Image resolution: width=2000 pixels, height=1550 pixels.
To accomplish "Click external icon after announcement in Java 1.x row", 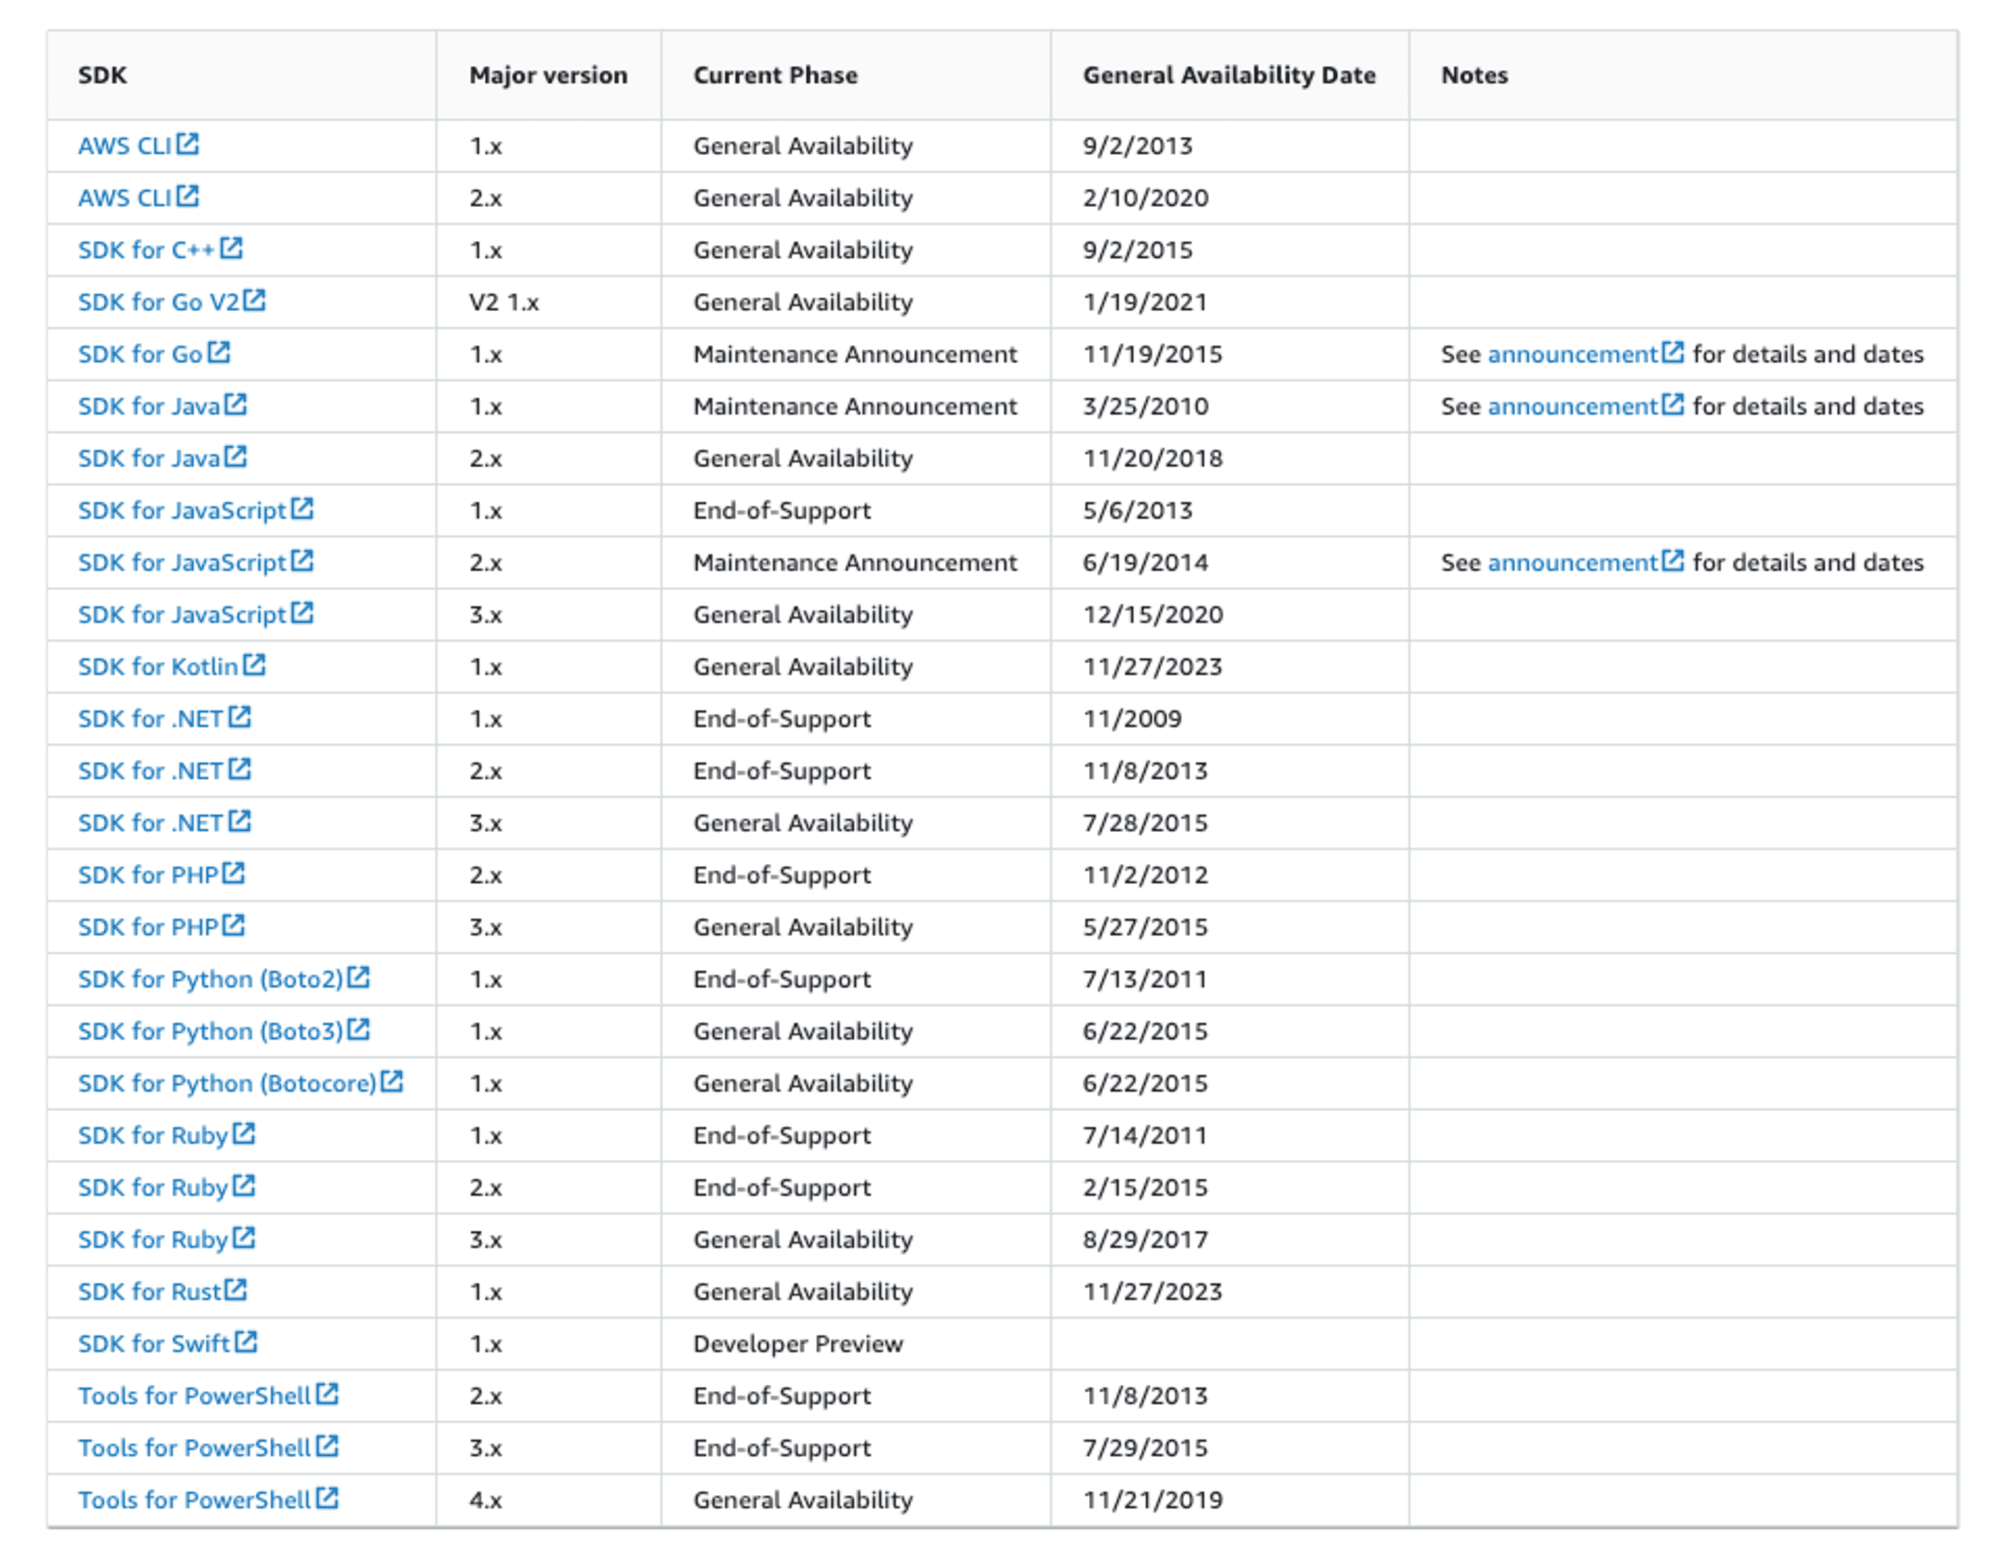I will click(x=1673, y=404).
